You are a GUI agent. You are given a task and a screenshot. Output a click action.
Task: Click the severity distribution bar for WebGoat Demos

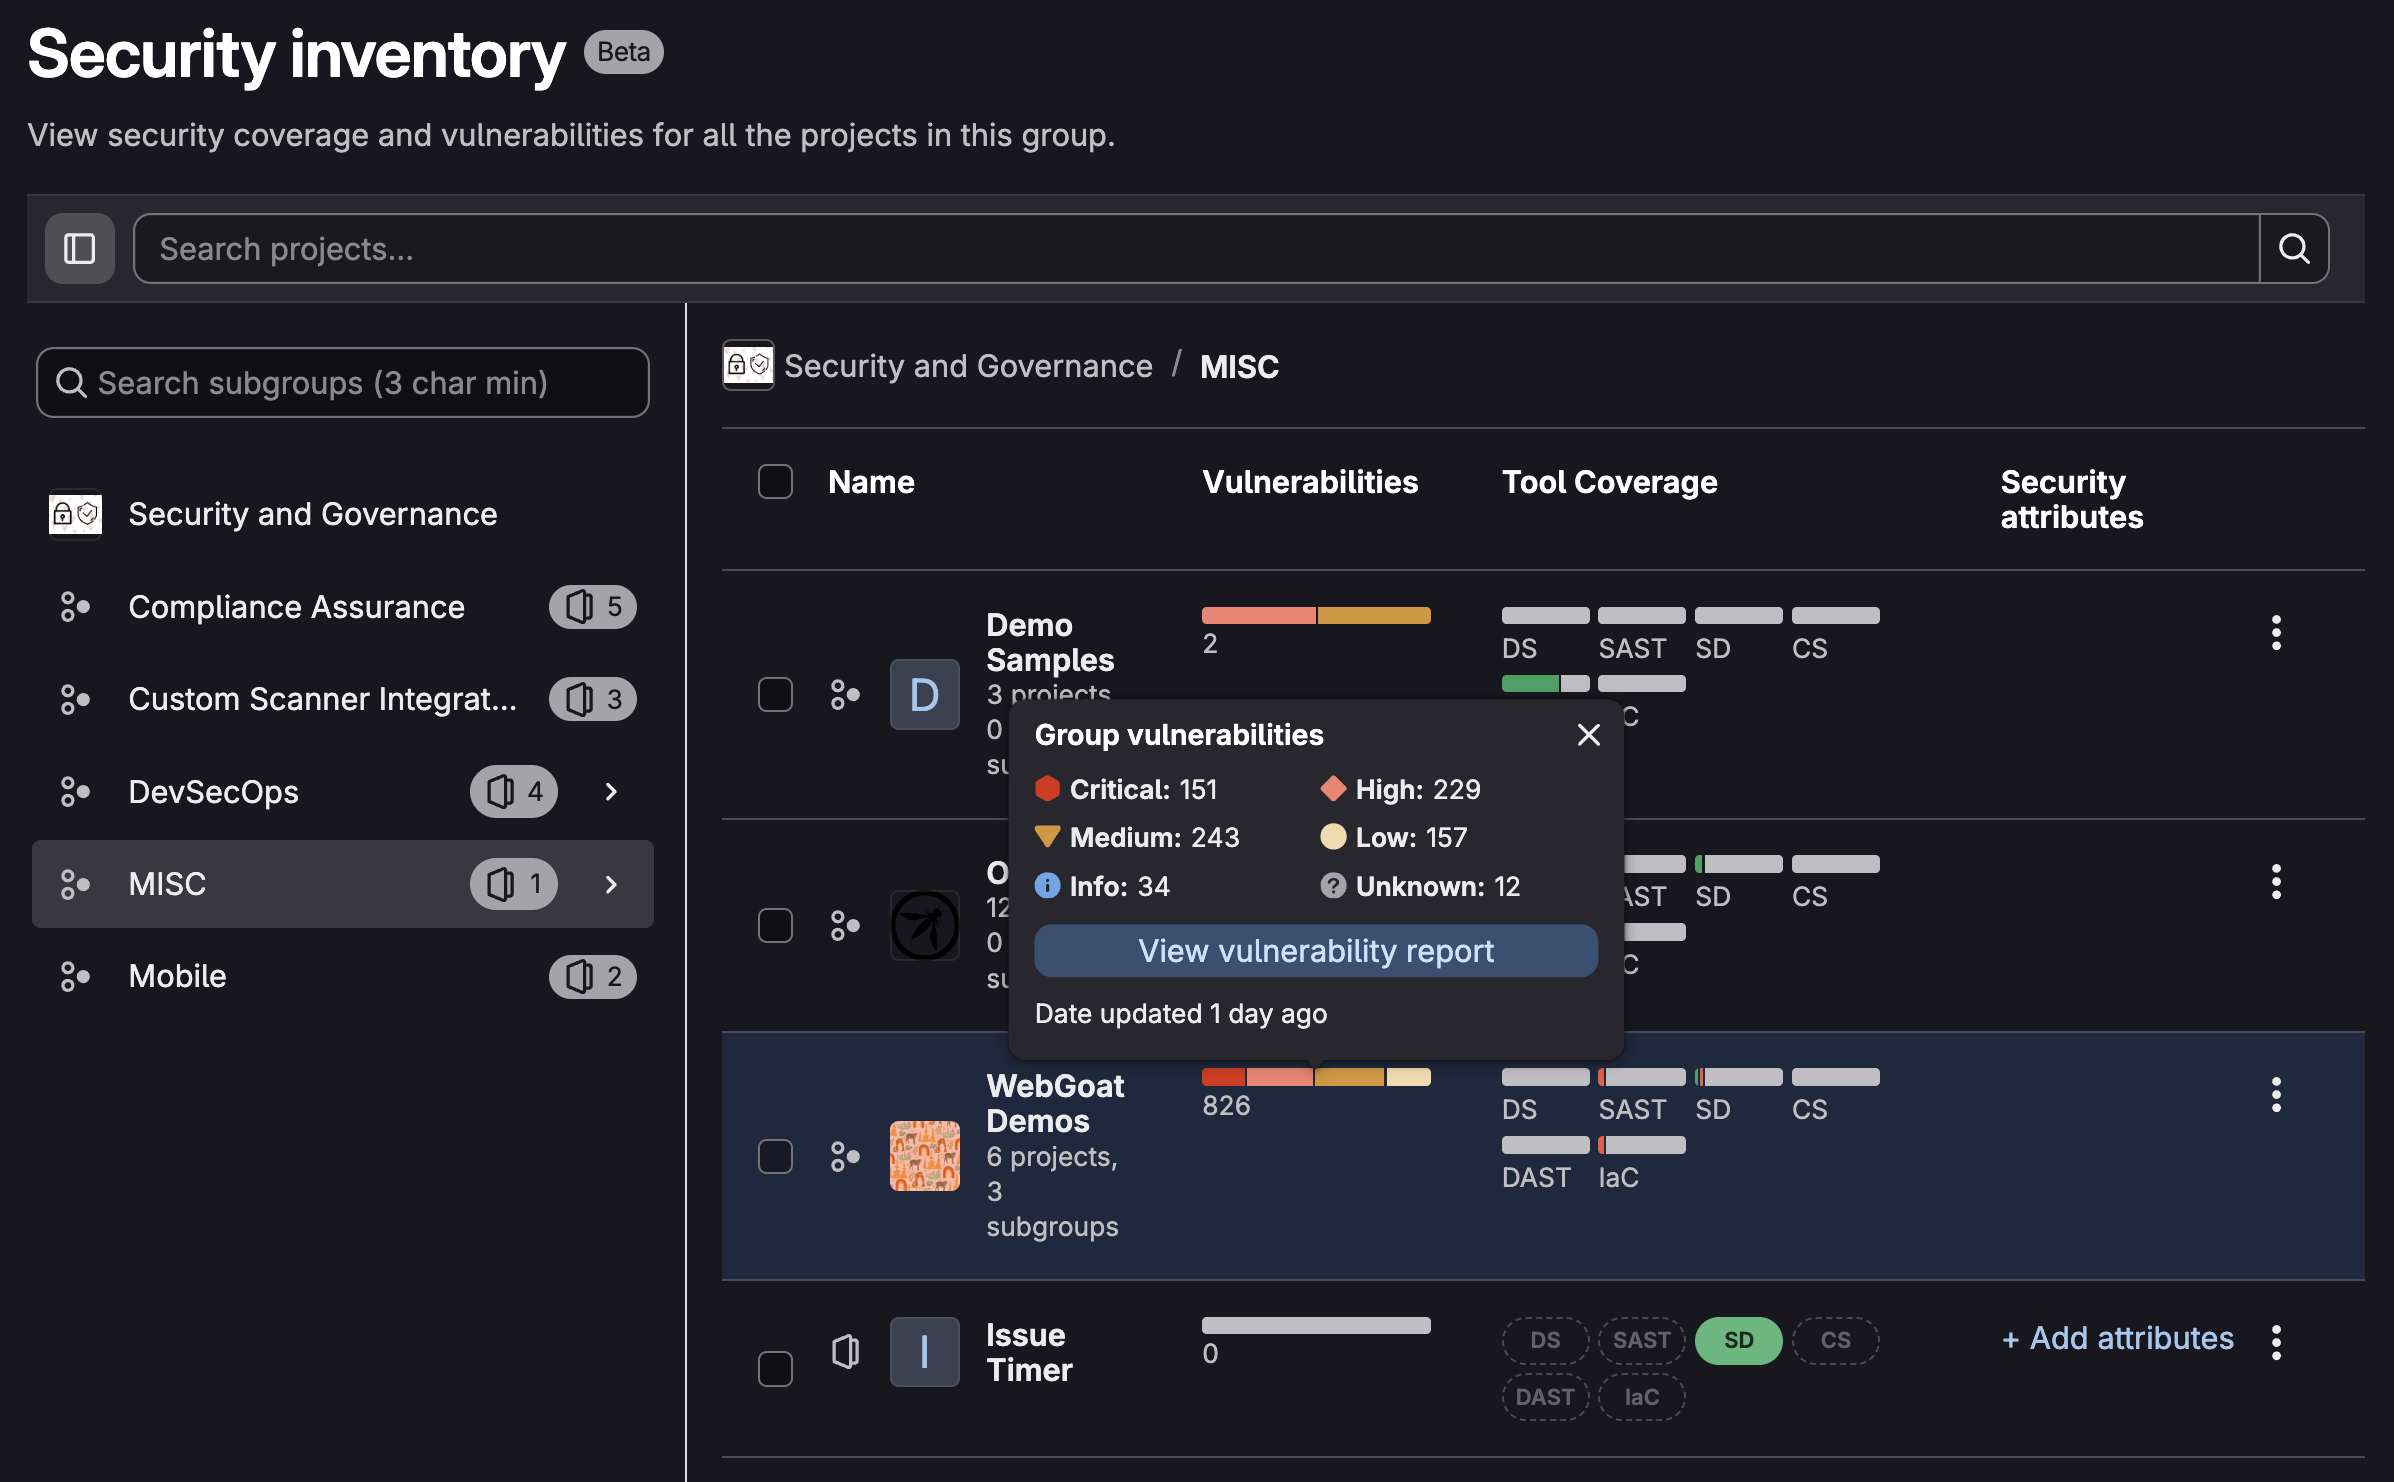(1315, 1077)
